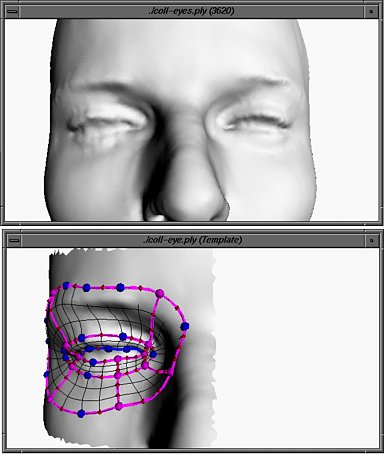Image resolution: width=384 pixels, height=455 pixels.
Task: Click empty area right of template mesh
Action: coord(297,347)
